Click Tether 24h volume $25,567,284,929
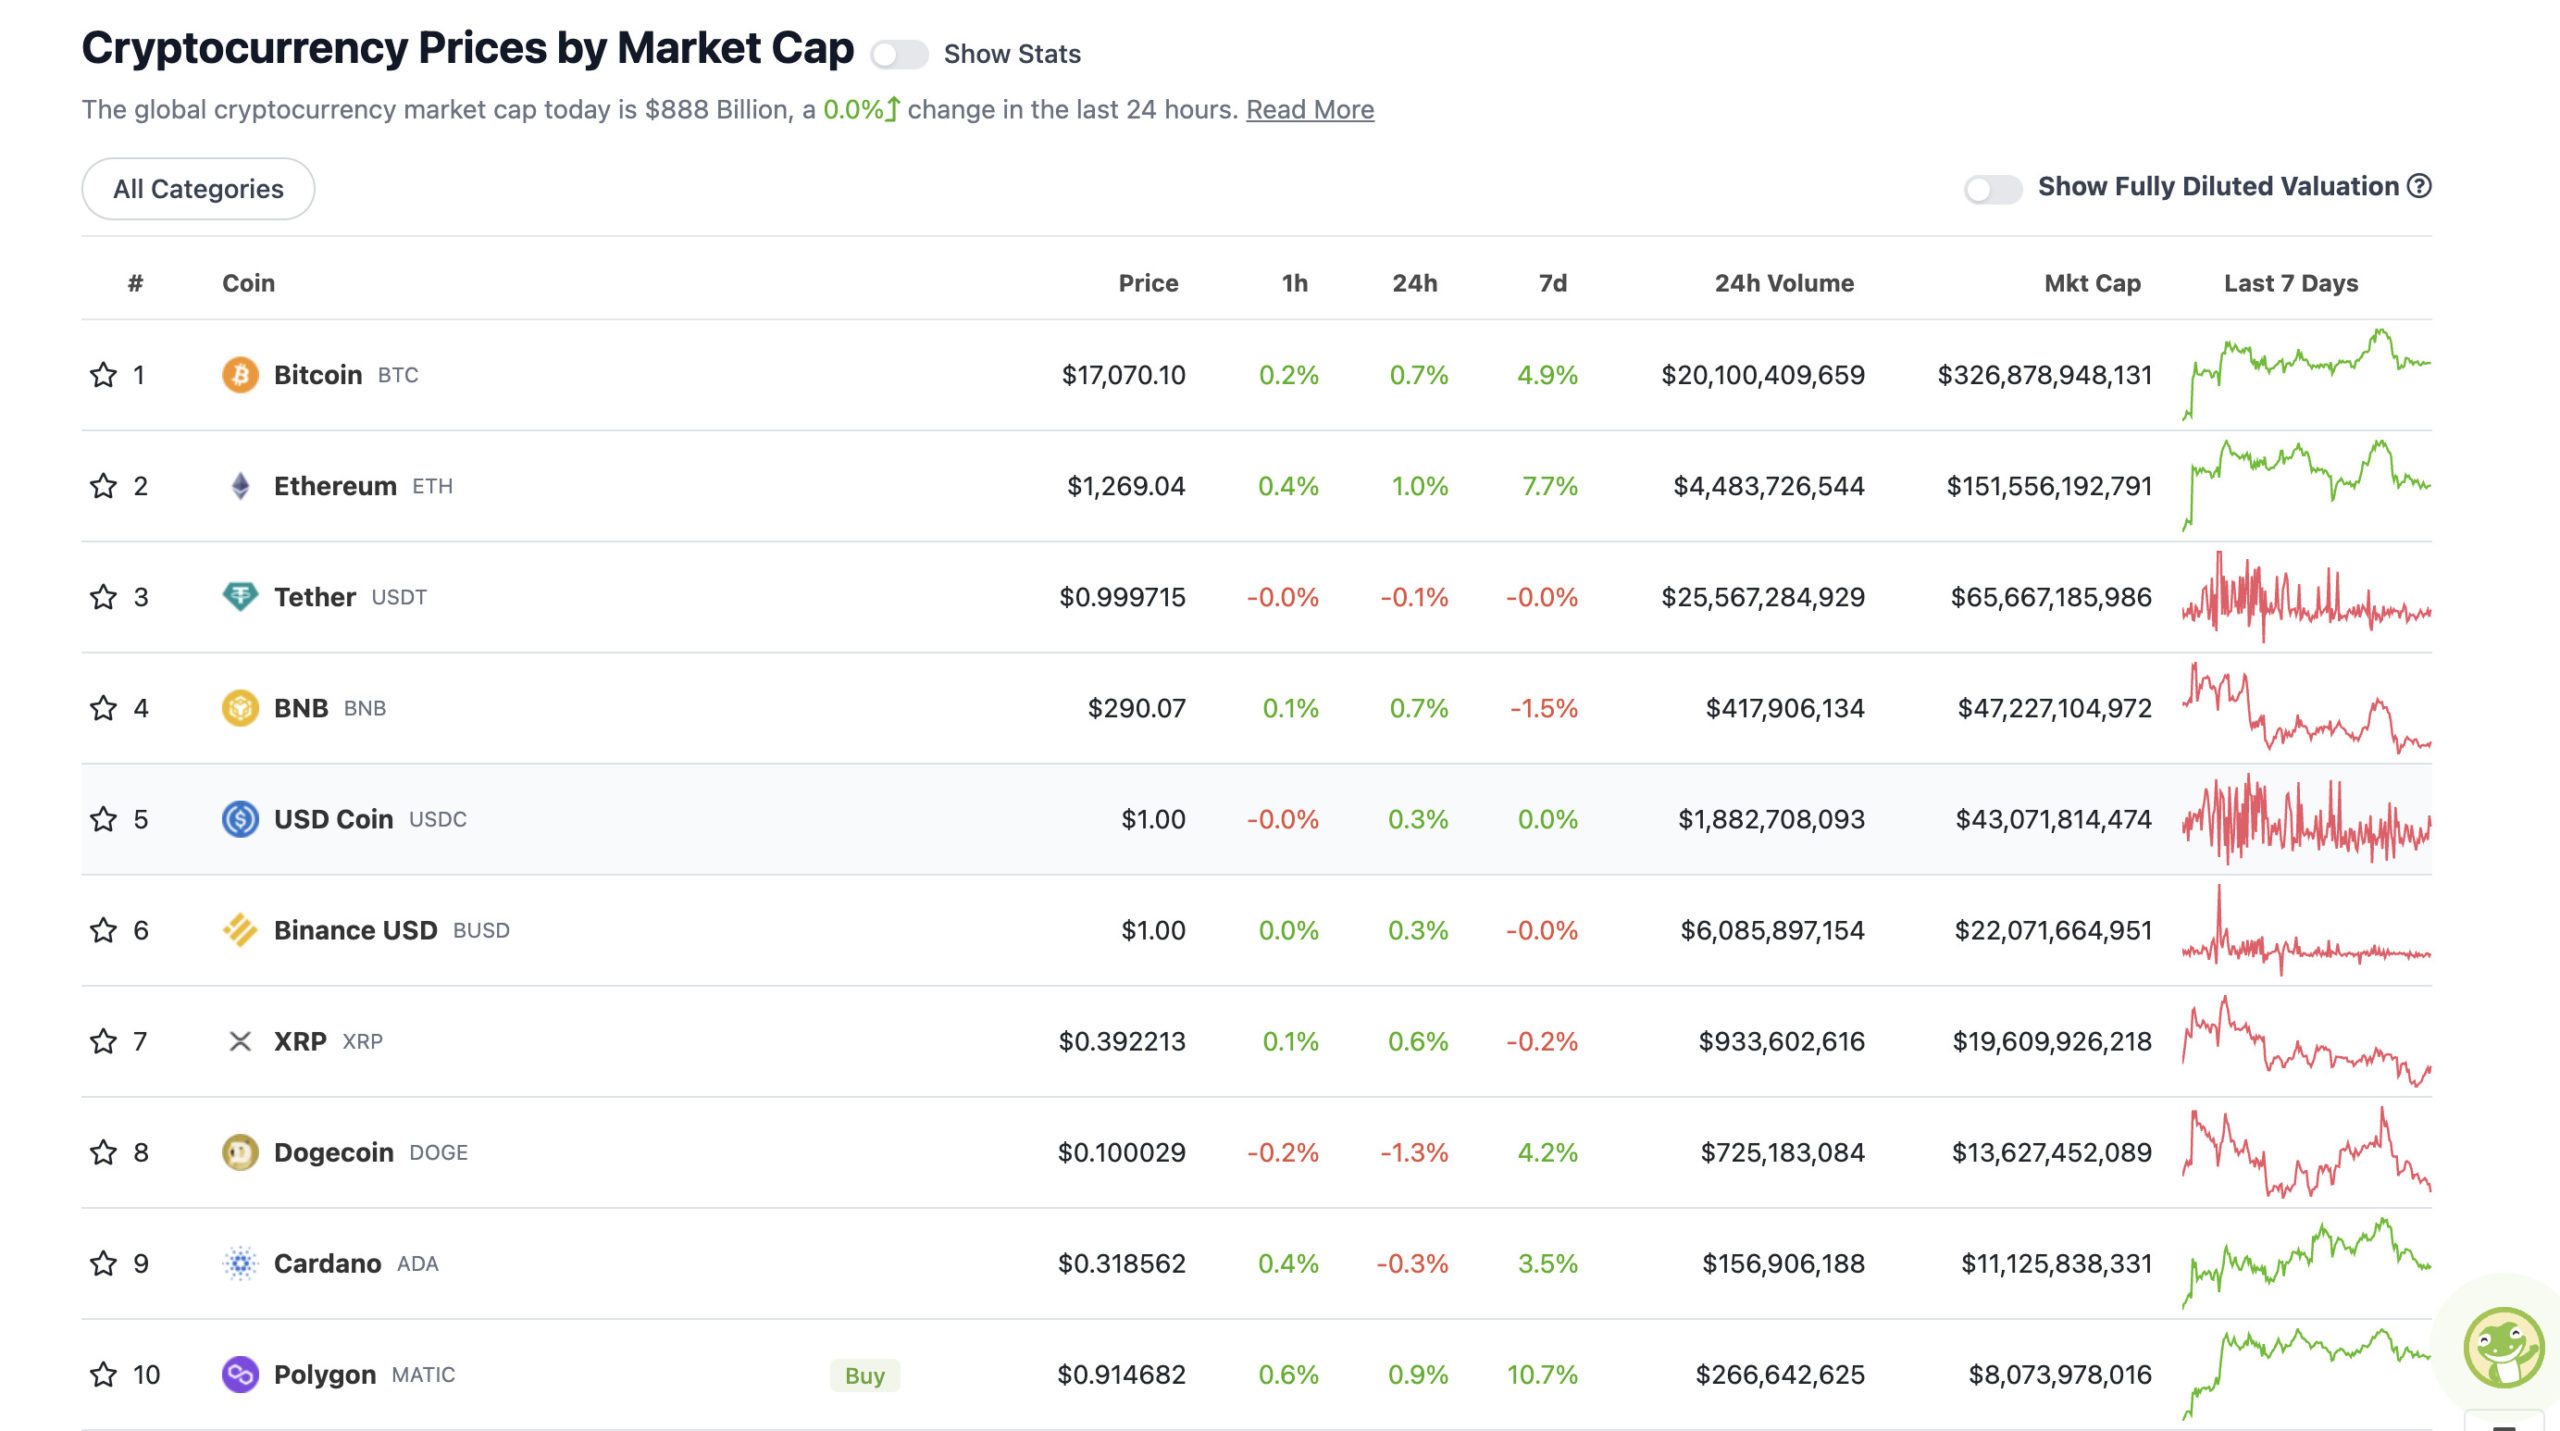Viewport: 2560px width, 1431px height. click(1762, 597)
